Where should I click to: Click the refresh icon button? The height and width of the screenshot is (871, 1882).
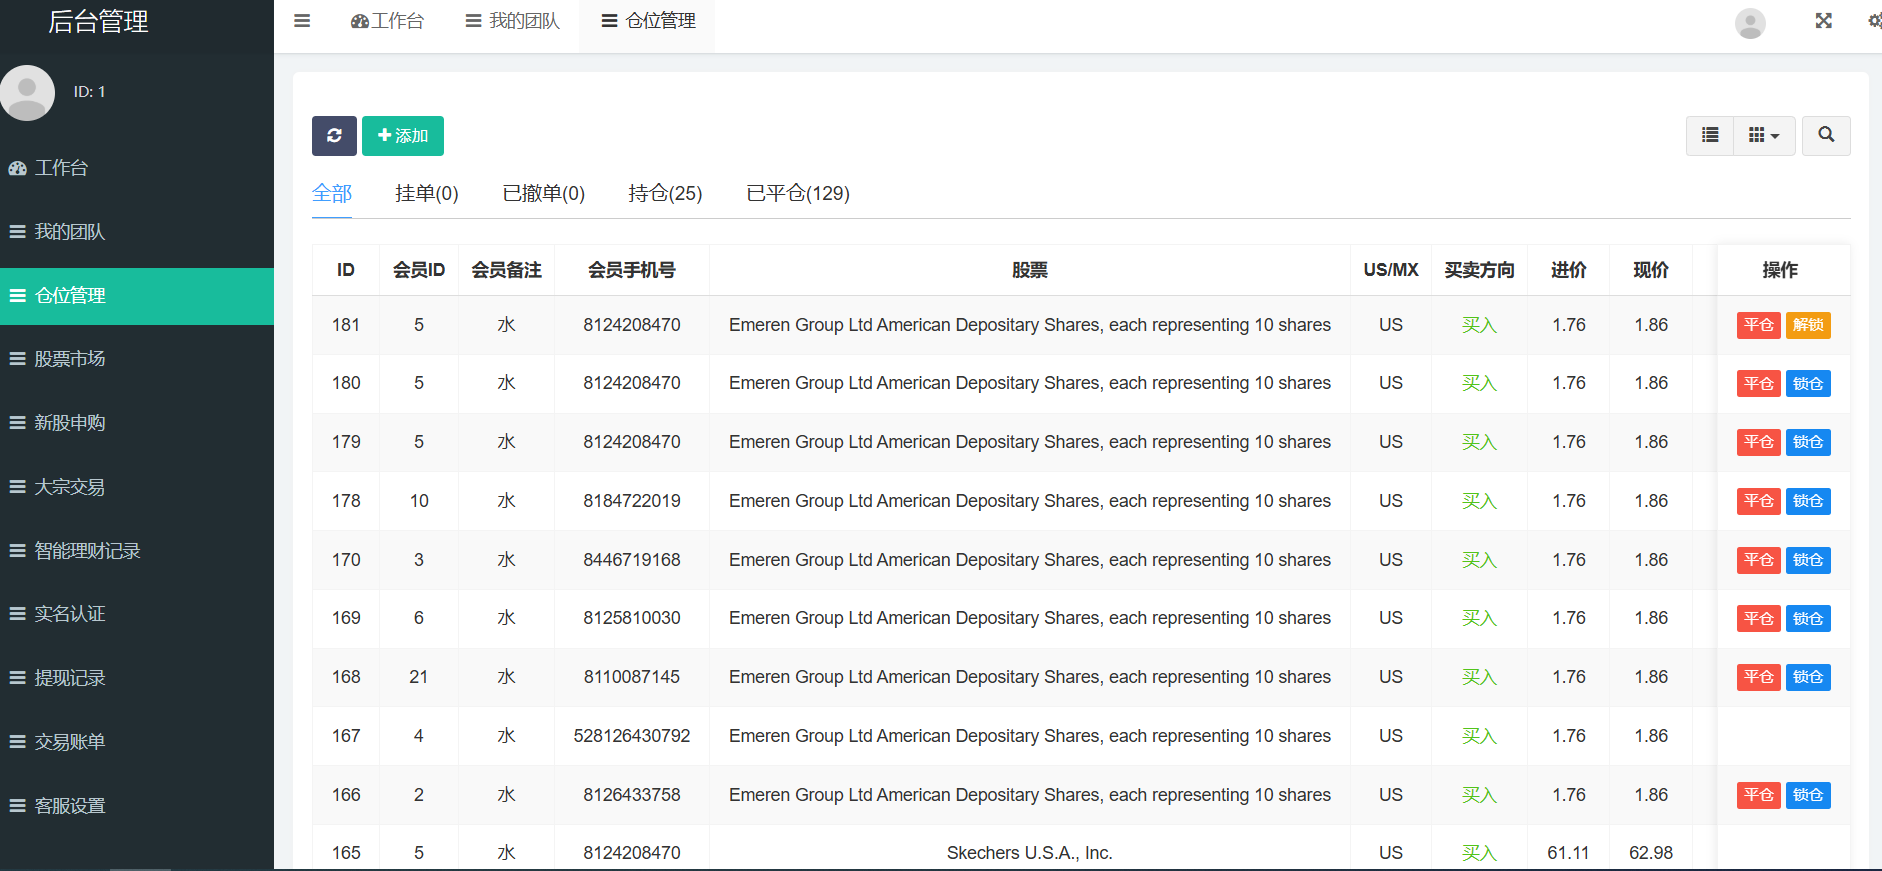334,136
